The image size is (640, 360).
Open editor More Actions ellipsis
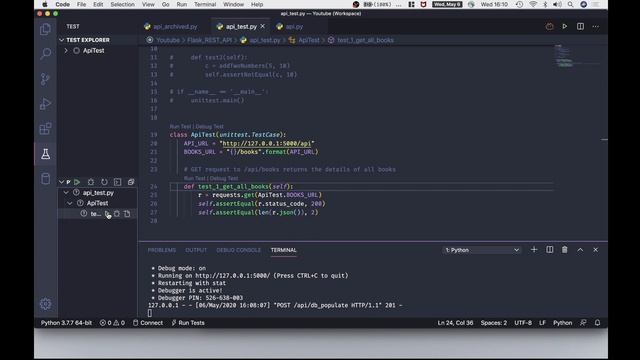pos(596,27)
